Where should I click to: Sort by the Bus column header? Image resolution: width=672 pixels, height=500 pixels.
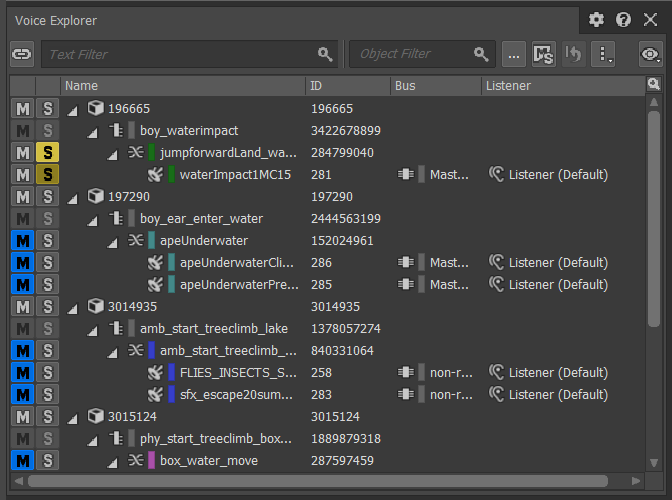click(405, 86)
